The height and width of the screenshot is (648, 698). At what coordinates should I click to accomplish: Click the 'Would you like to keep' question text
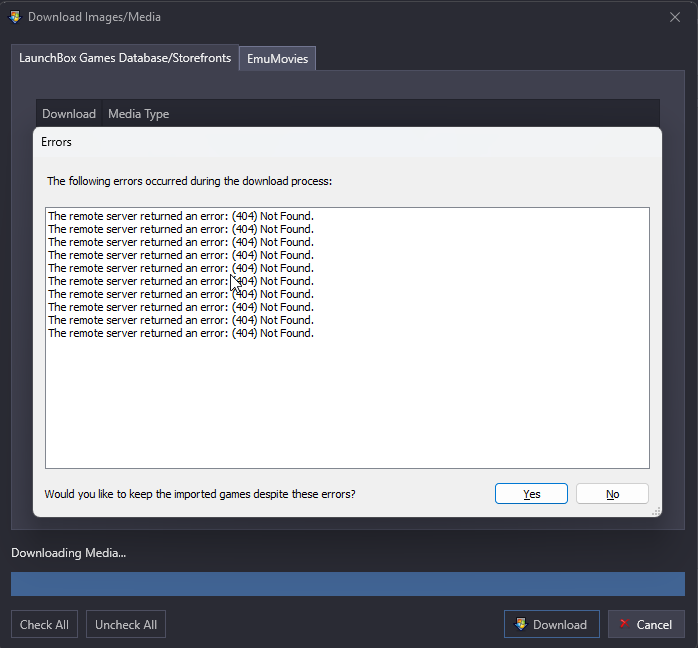[200, 494]
